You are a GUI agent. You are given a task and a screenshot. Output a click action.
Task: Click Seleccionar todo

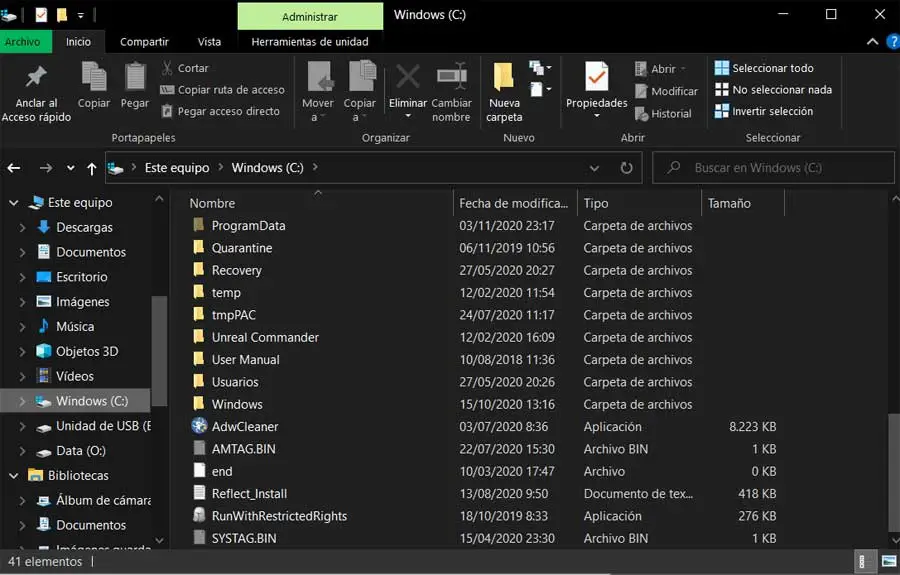tap(764, 68)
